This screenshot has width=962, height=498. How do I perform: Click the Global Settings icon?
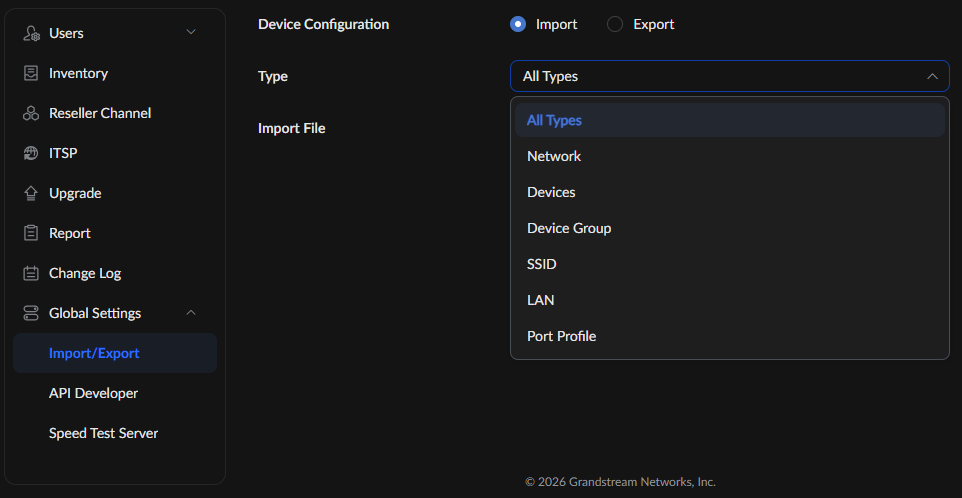(x=31, y=313)
